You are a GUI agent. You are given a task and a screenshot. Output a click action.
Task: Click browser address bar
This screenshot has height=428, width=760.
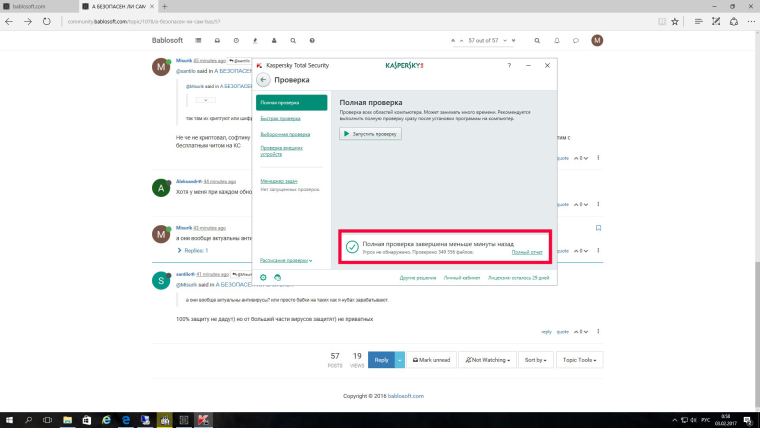359,21
